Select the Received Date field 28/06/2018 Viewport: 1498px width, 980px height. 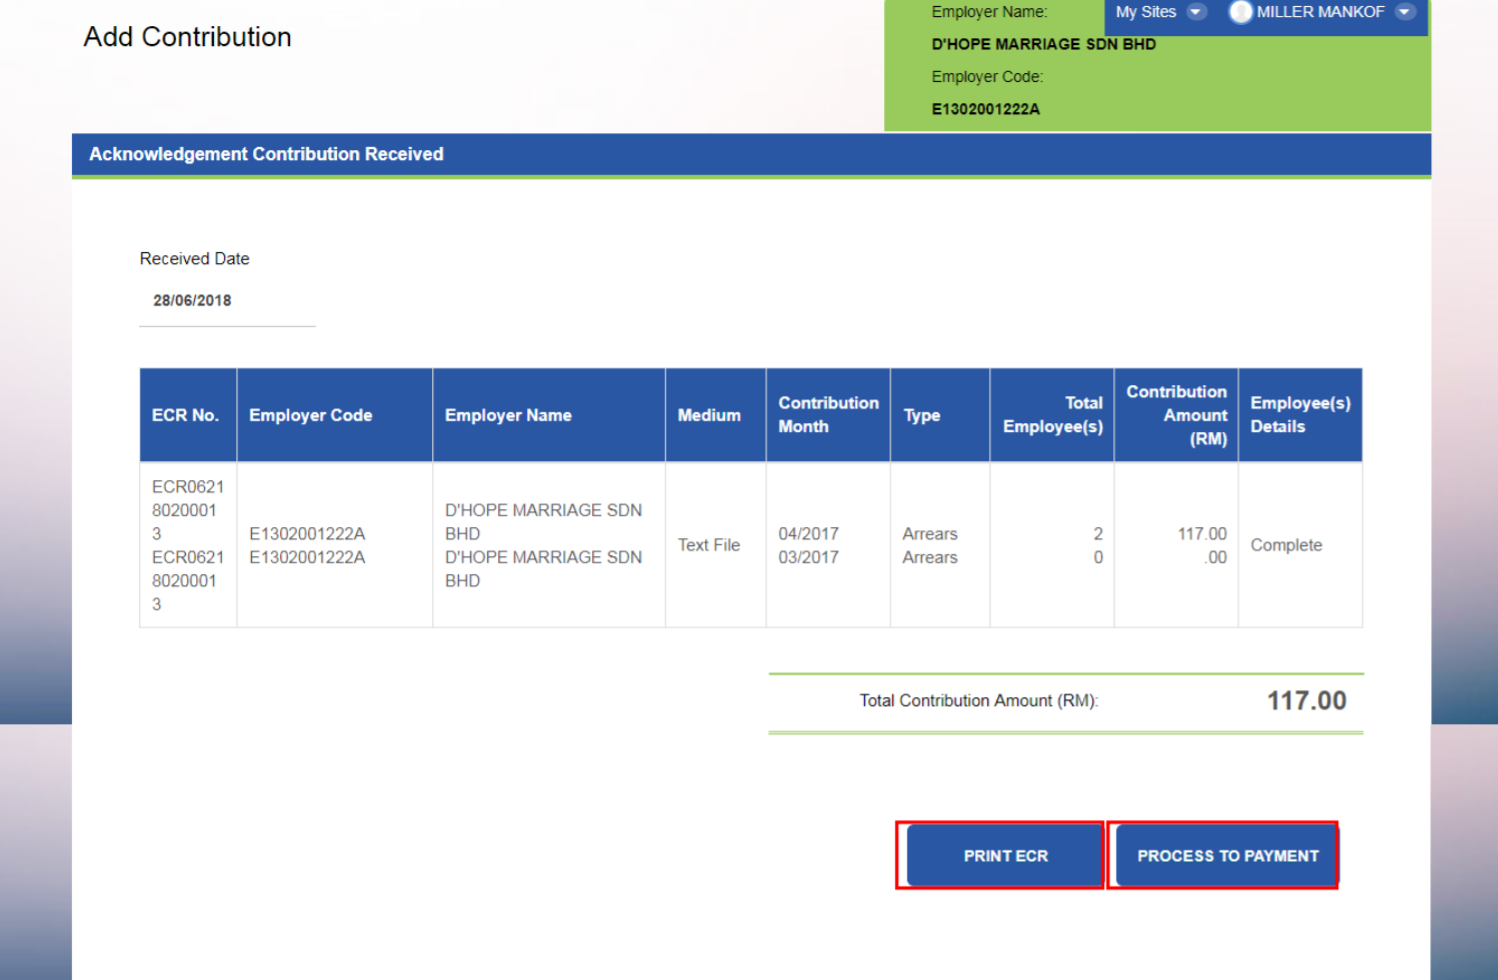(x=227, y=301)
